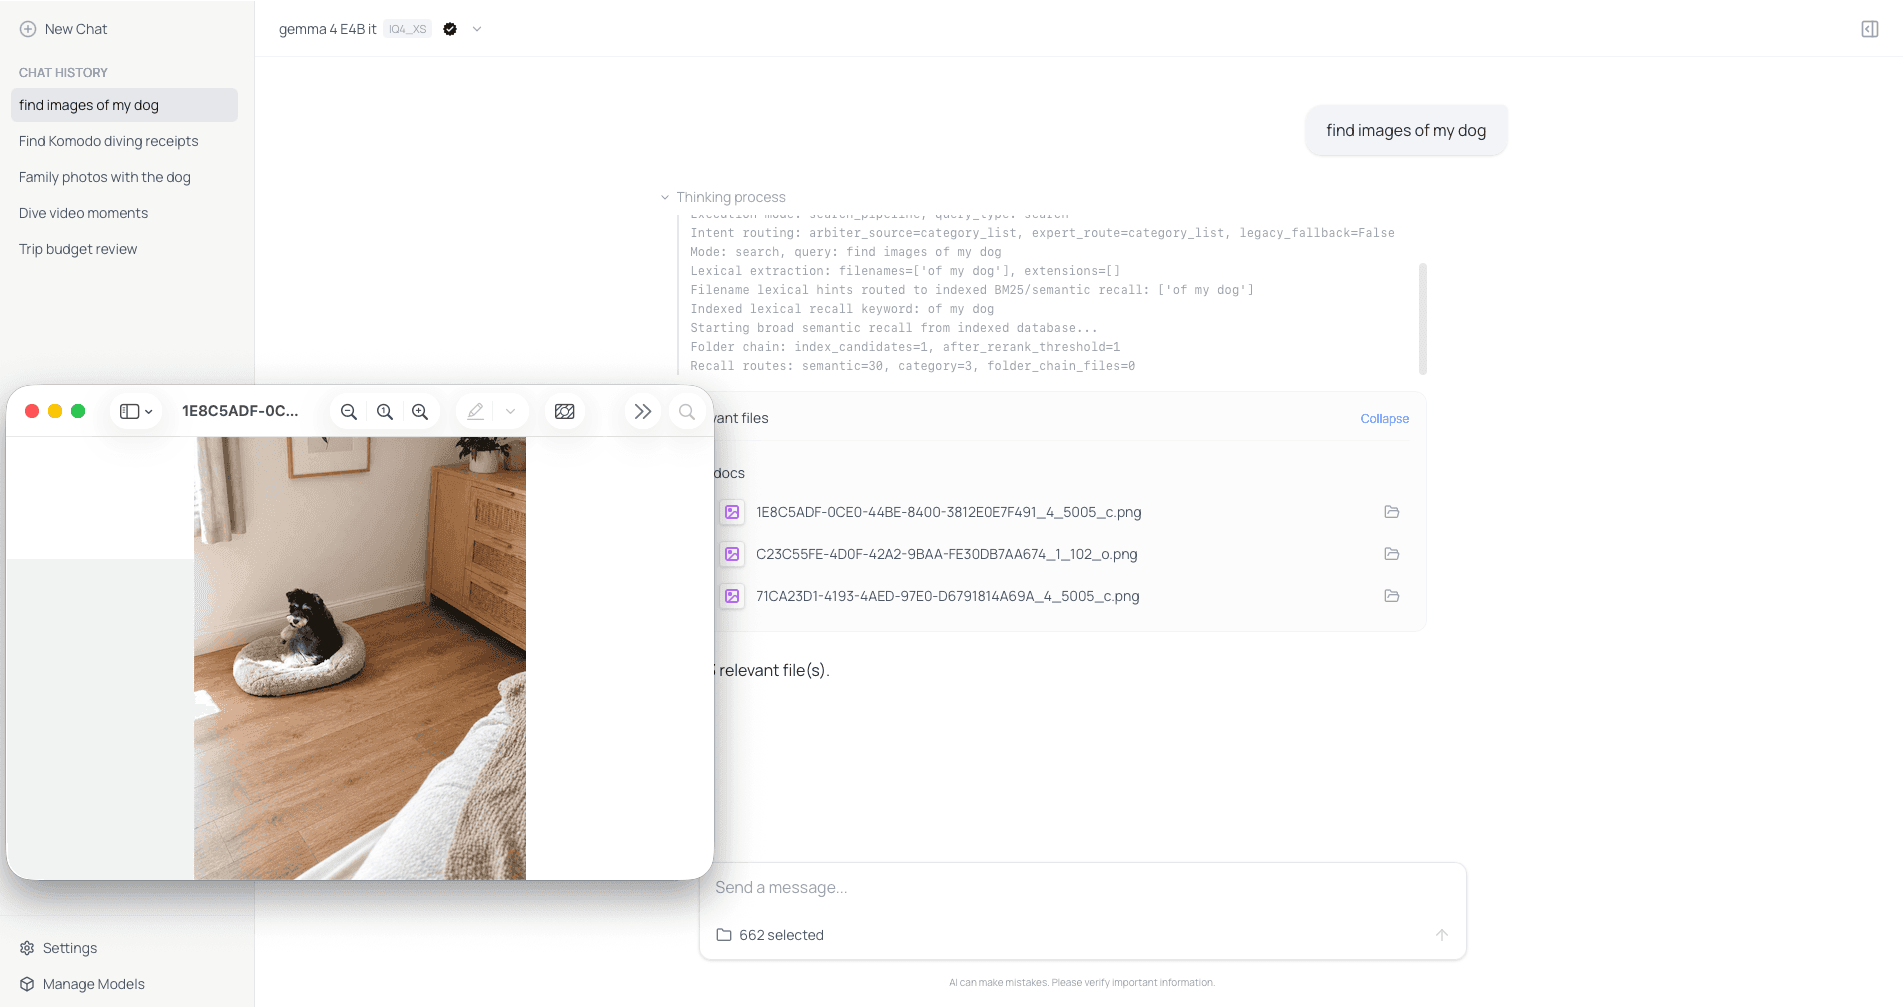Click the Markup pen tool in Preview
The image size is (1903, 1007).
(x=475, y=411)
